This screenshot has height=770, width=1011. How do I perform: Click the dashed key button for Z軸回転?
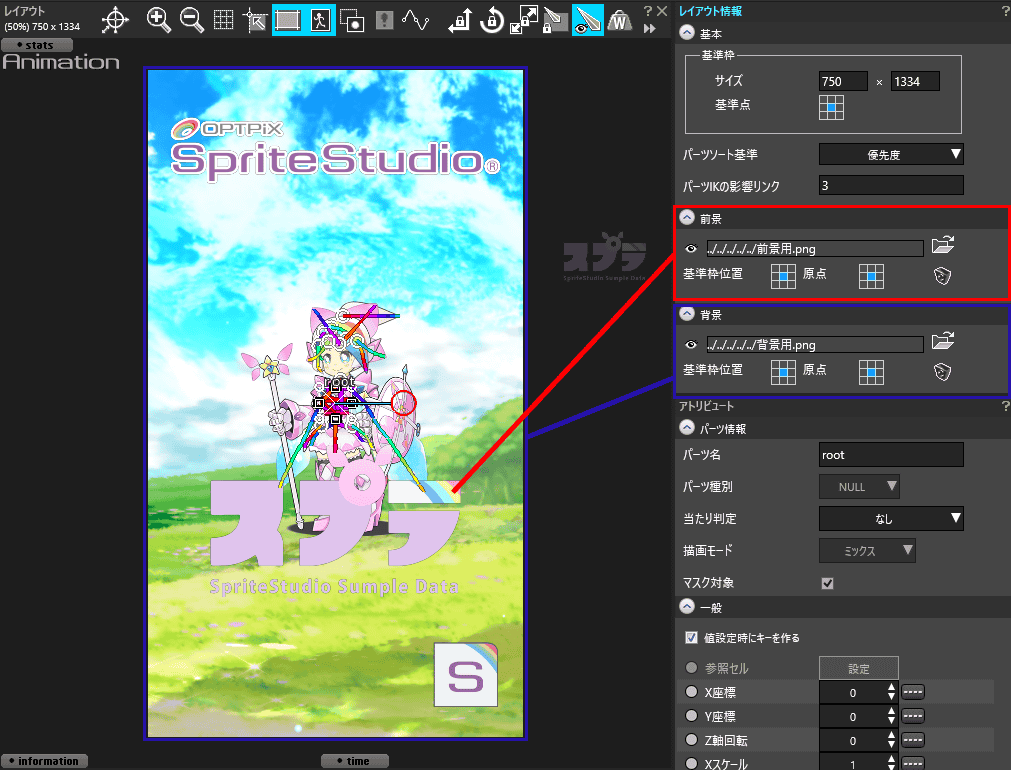click(912, 740)
